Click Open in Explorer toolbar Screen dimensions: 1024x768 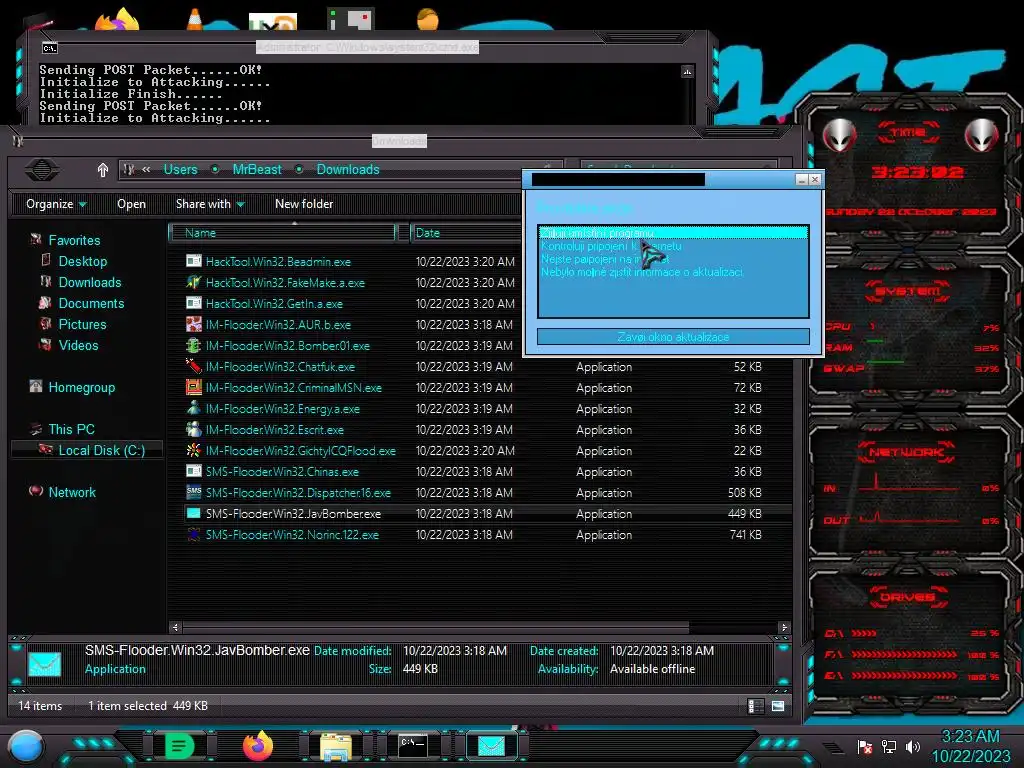coord(131,204)
